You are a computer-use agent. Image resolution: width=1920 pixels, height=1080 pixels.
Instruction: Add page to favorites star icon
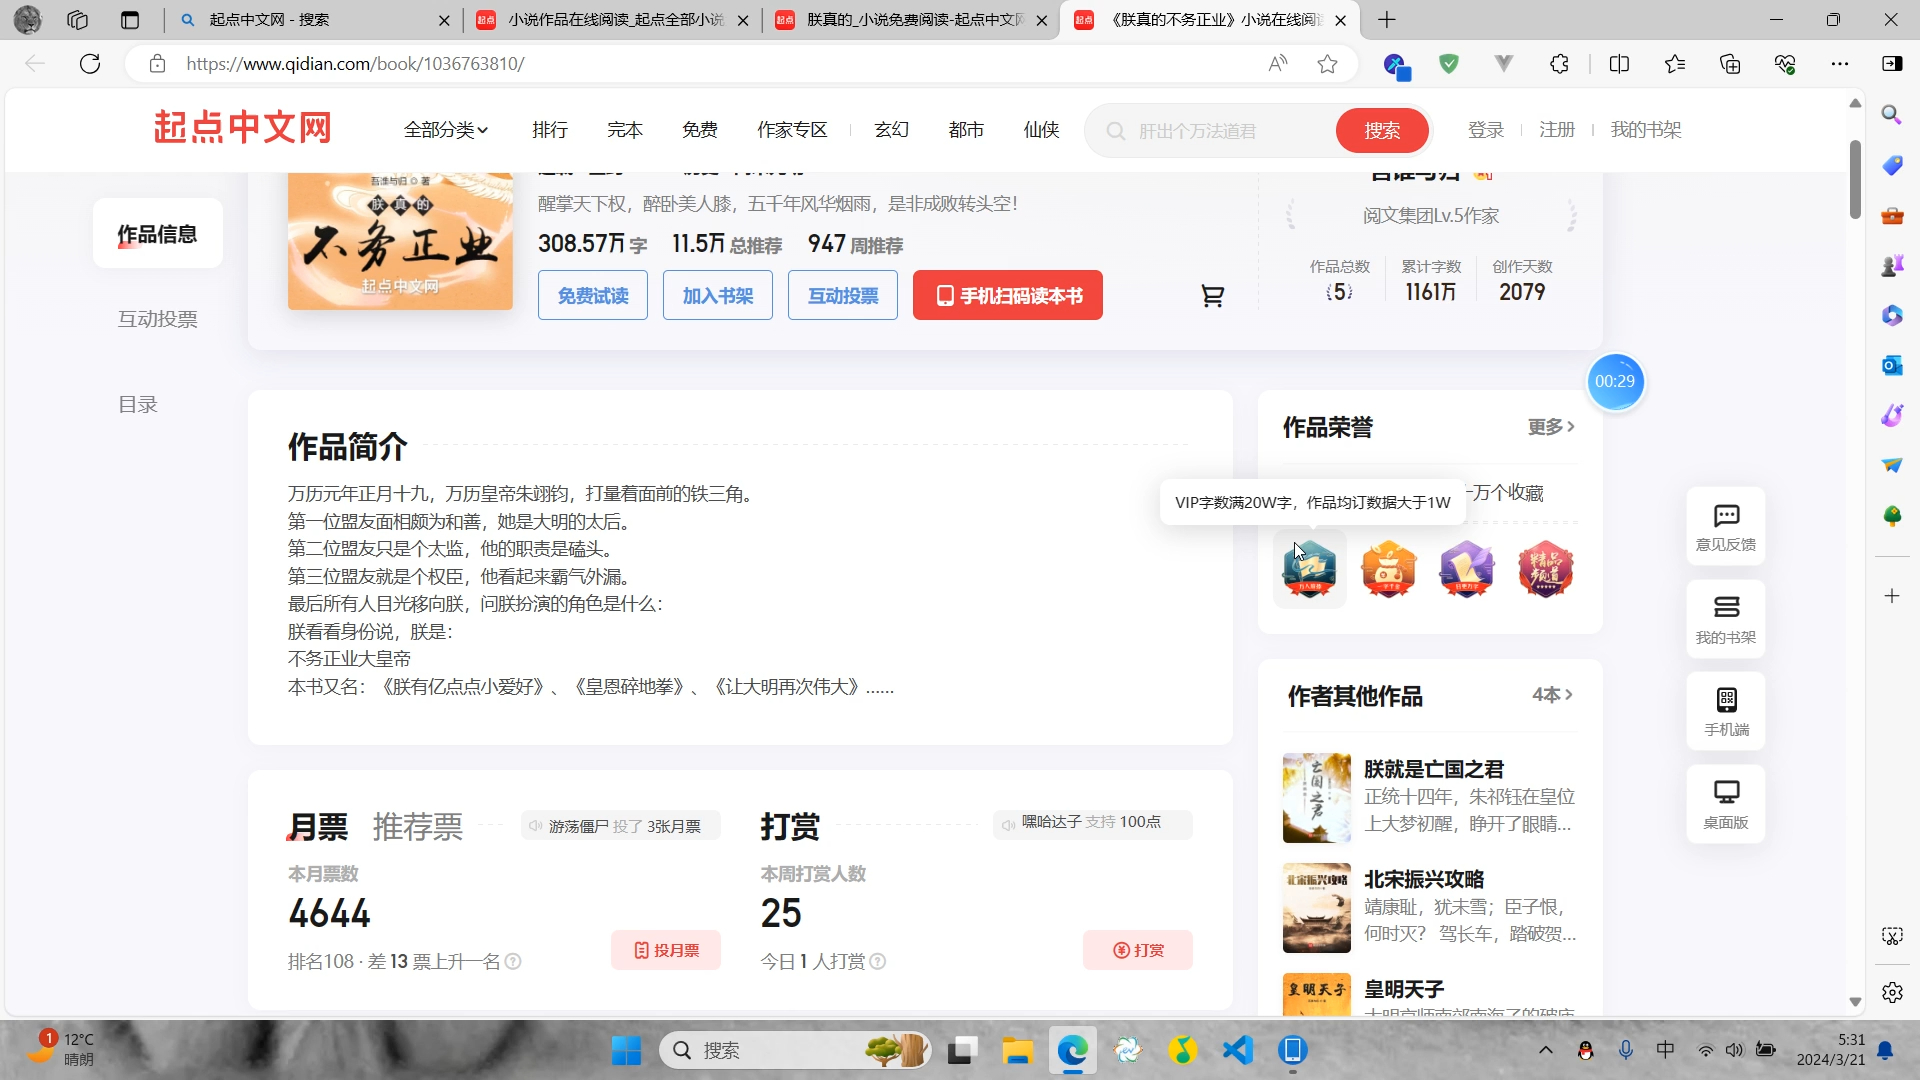pos(1327,64)
